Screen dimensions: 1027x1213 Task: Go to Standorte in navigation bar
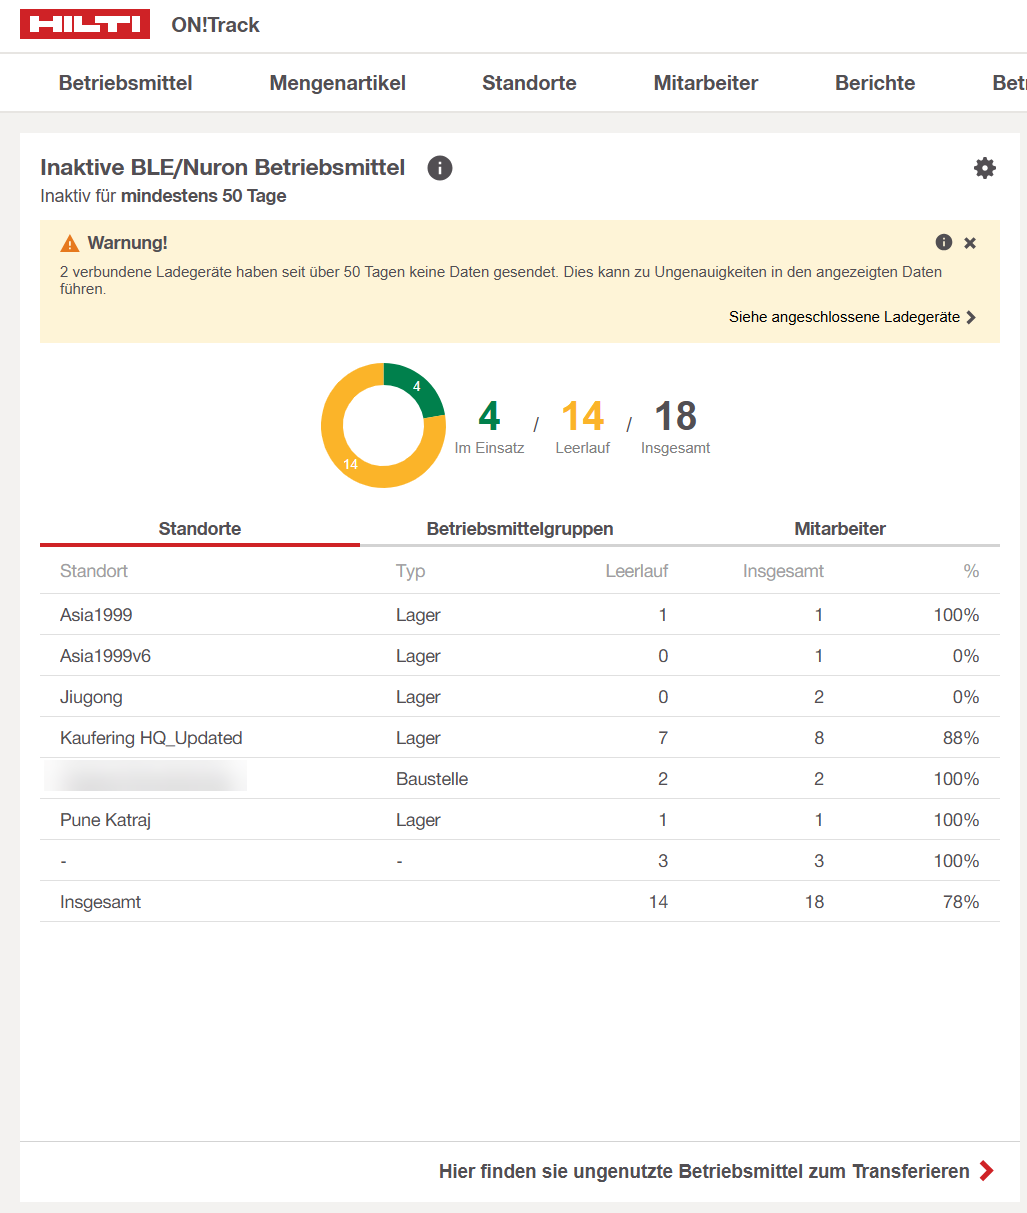click(x=529, y=83)
